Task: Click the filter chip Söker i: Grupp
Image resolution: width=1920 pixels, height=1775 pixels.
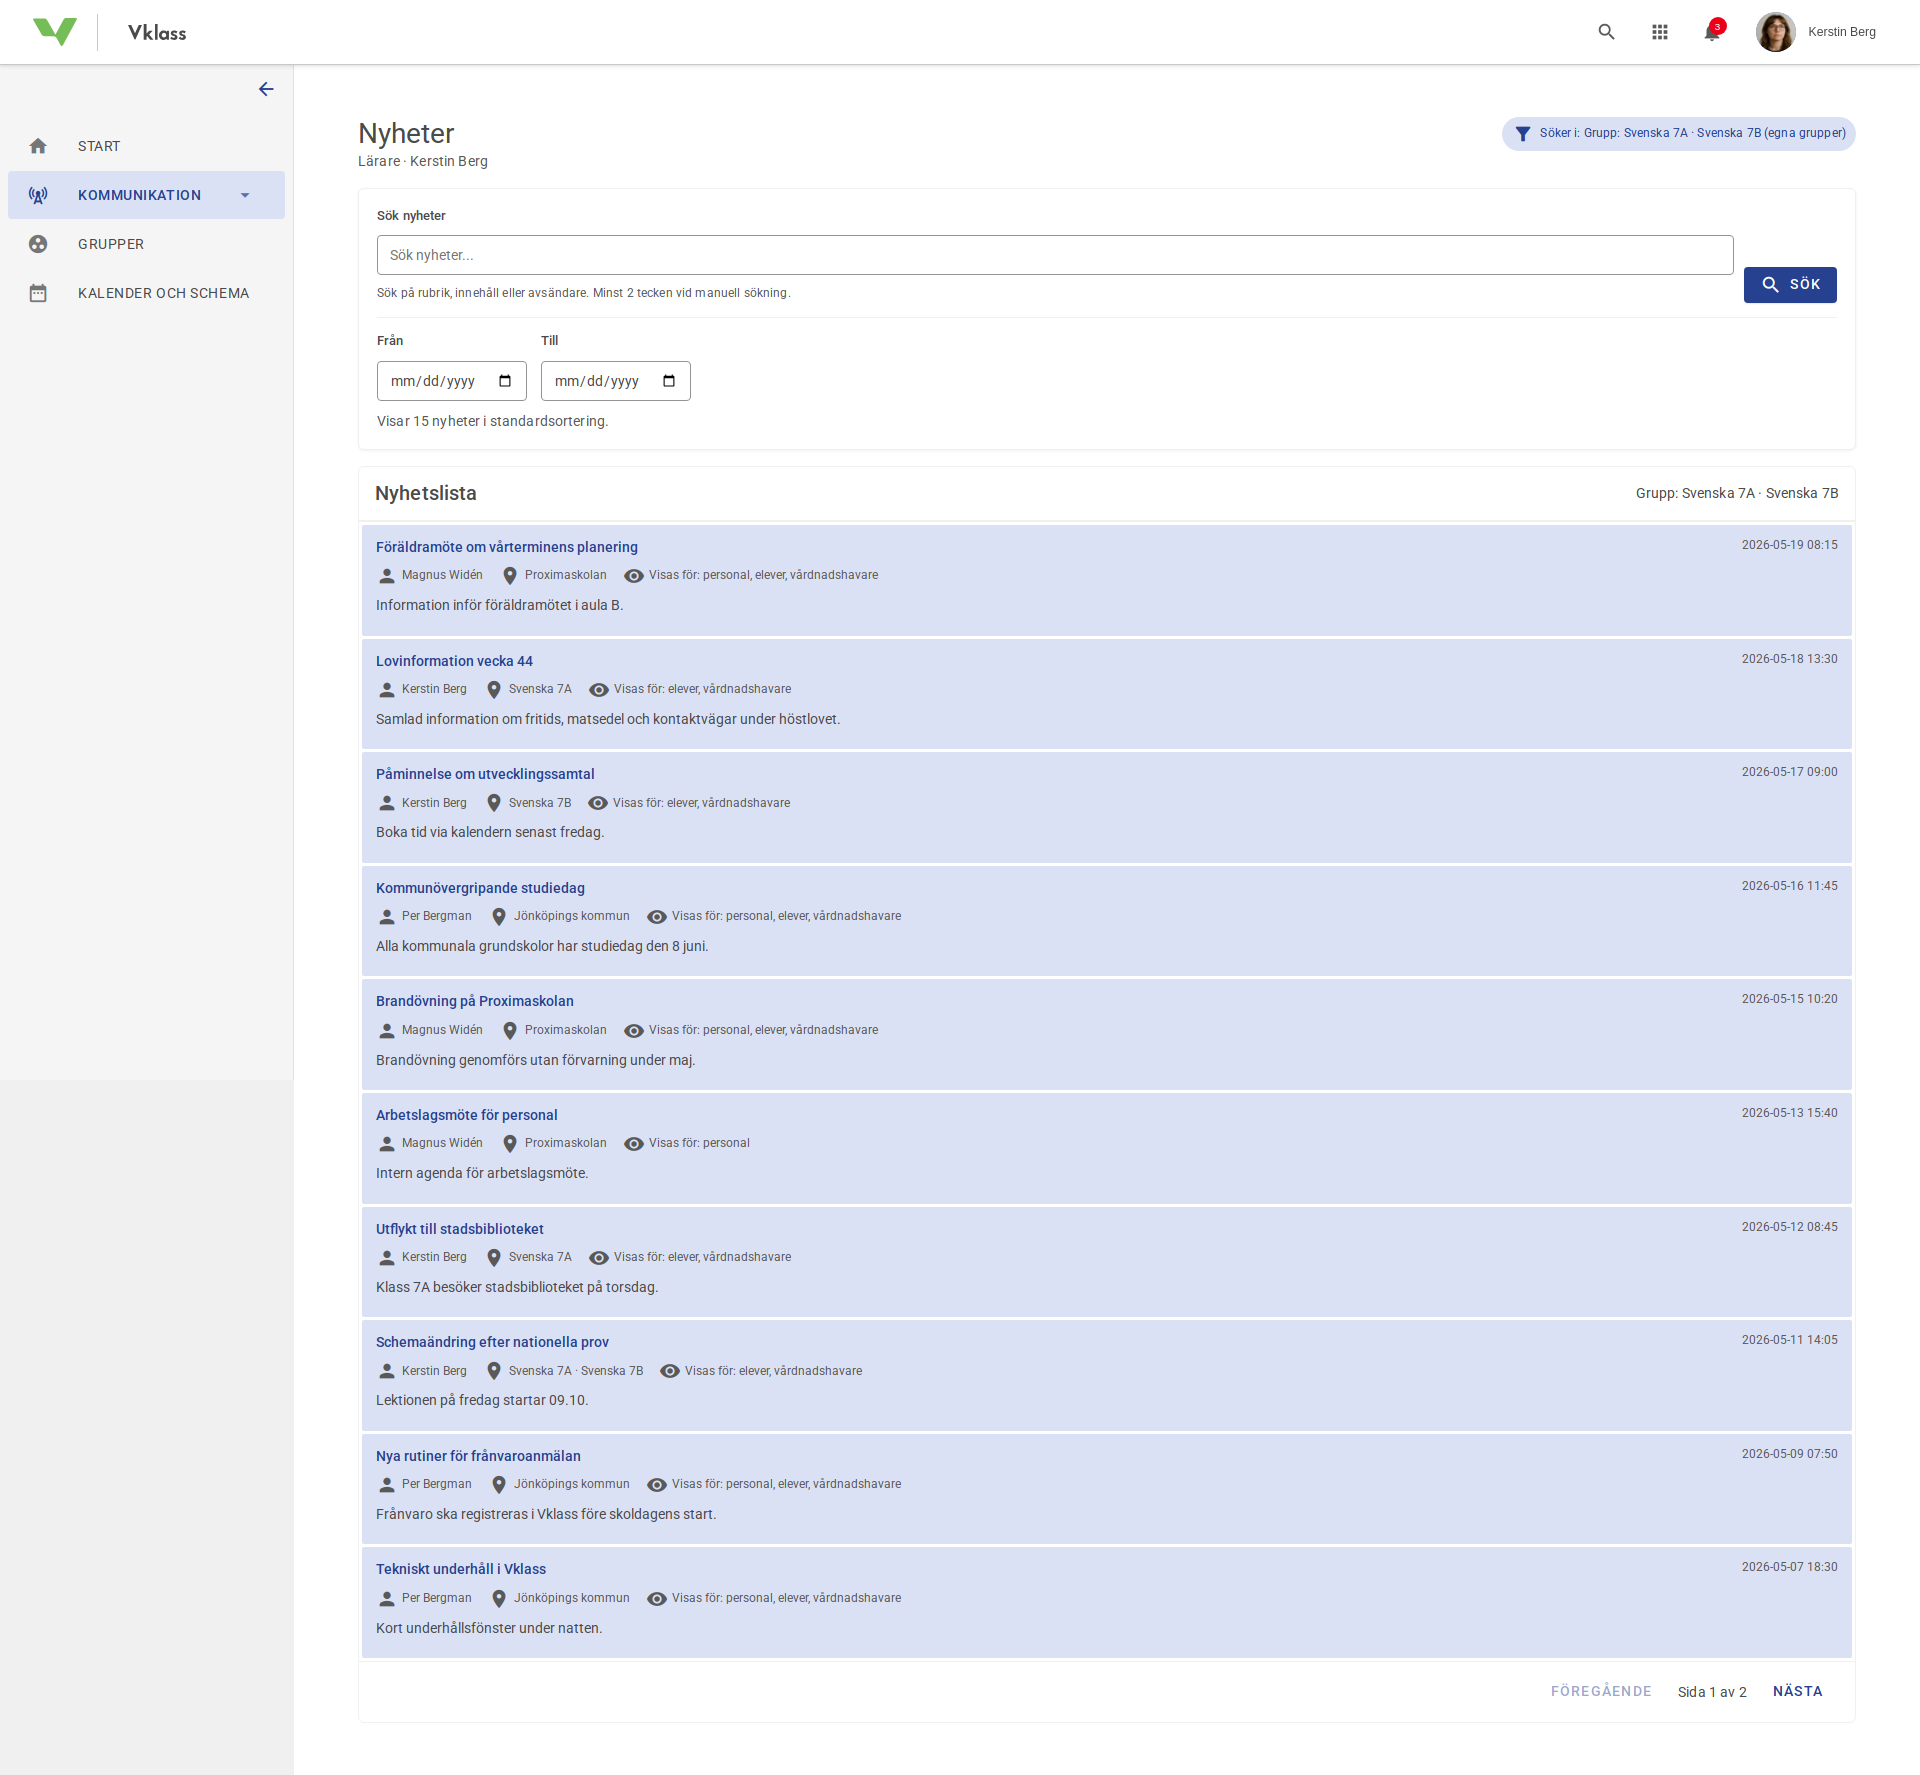Action: point(1678,133)
